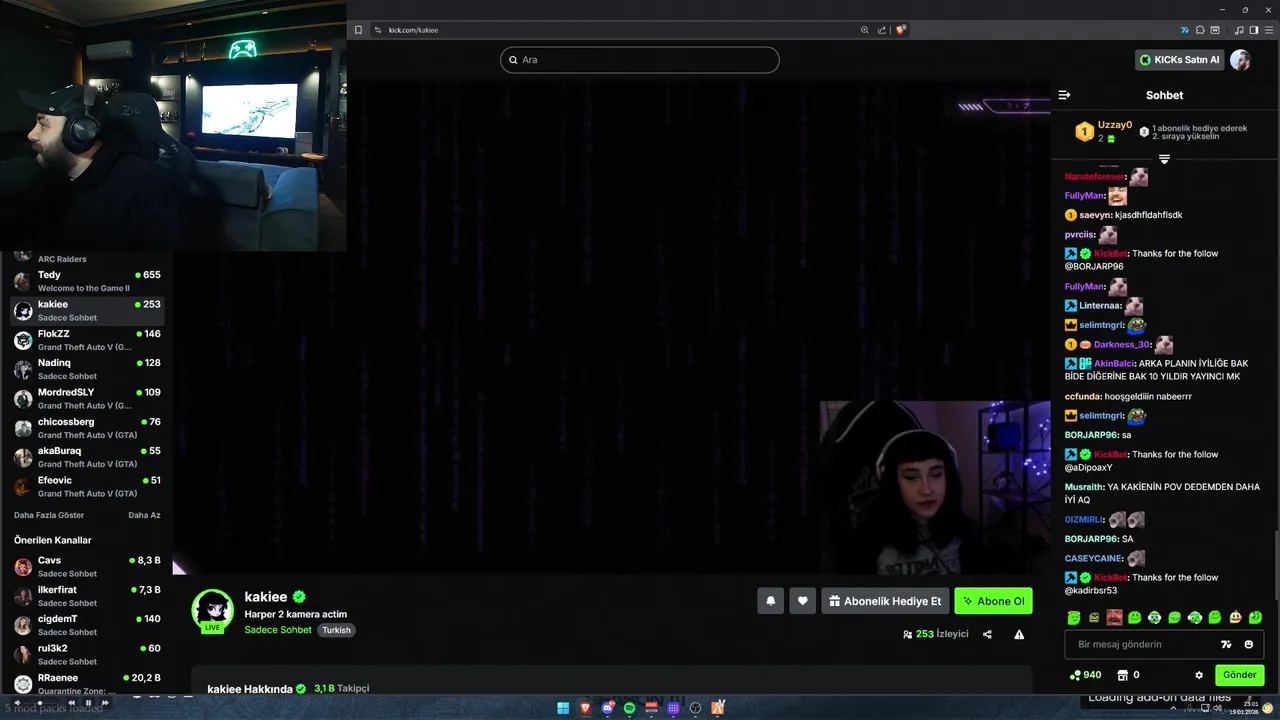Select Tedy channel in the sidebar
Image resolution: width=1280 pixels, height=720 pixels.
point(88,281)
